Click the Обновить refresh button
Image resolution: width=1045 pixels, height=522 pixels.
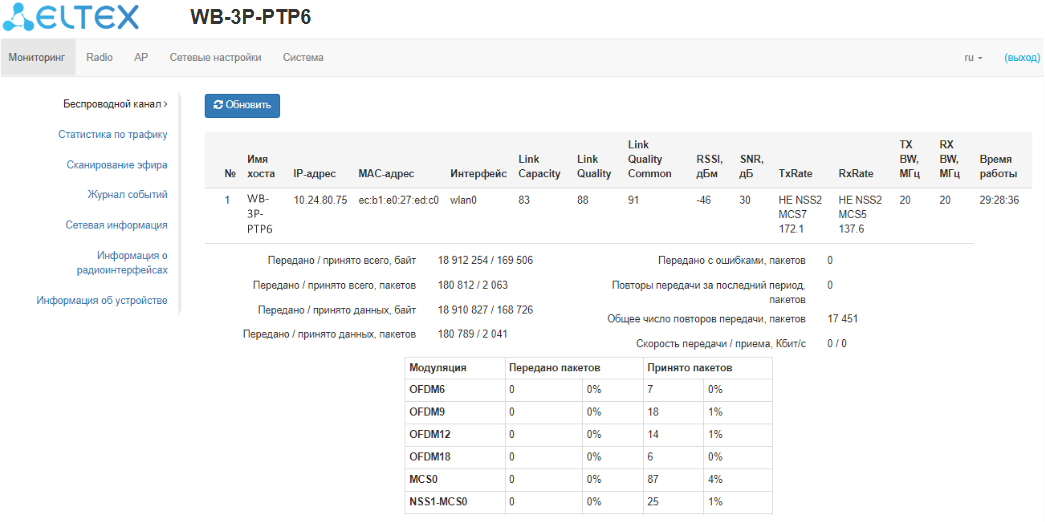point(242,105)
